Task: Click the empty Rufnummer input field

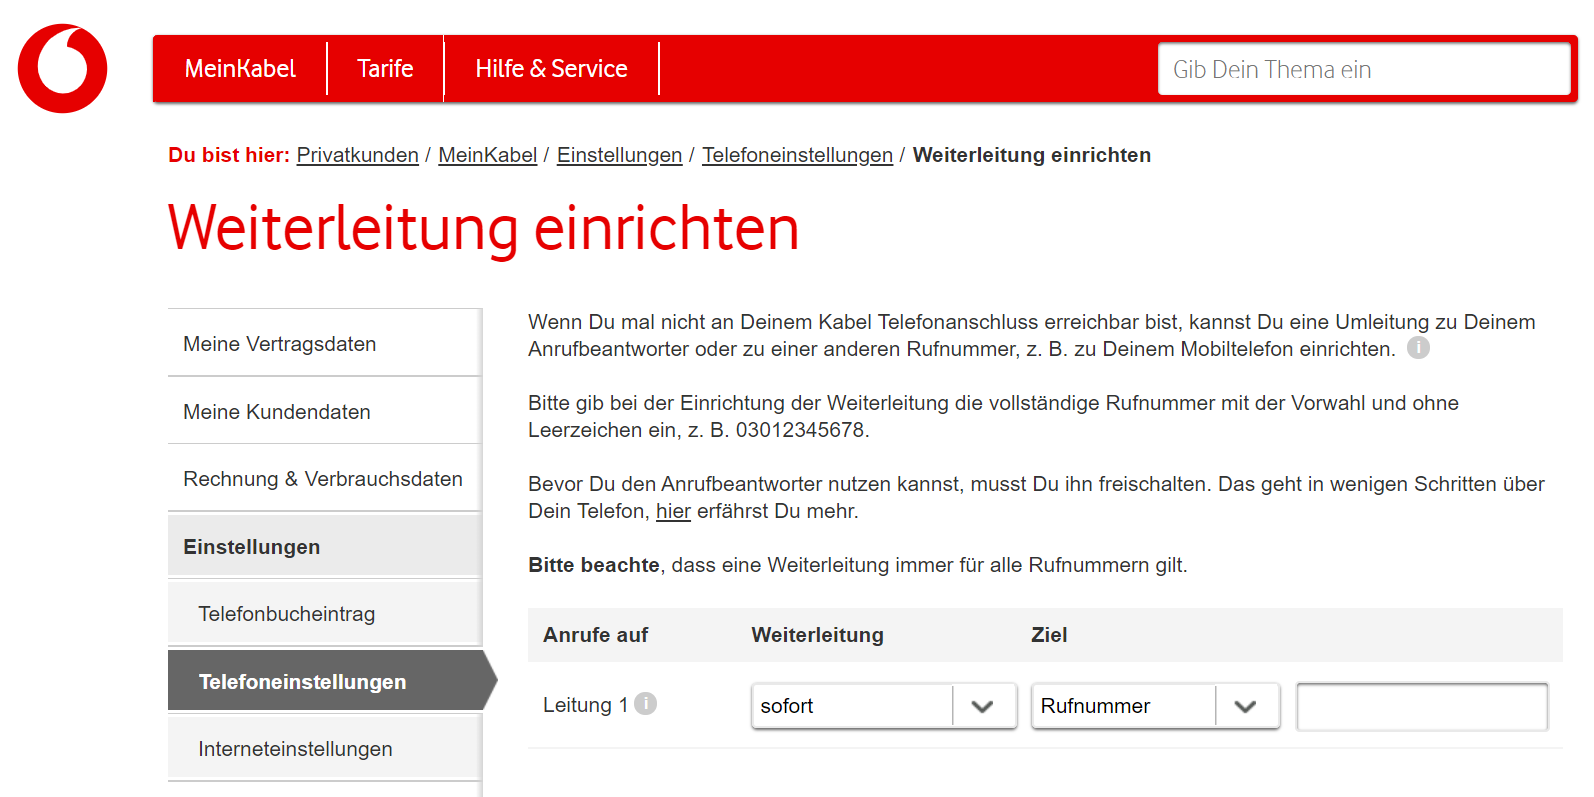Action: (x=1422, y=706)
